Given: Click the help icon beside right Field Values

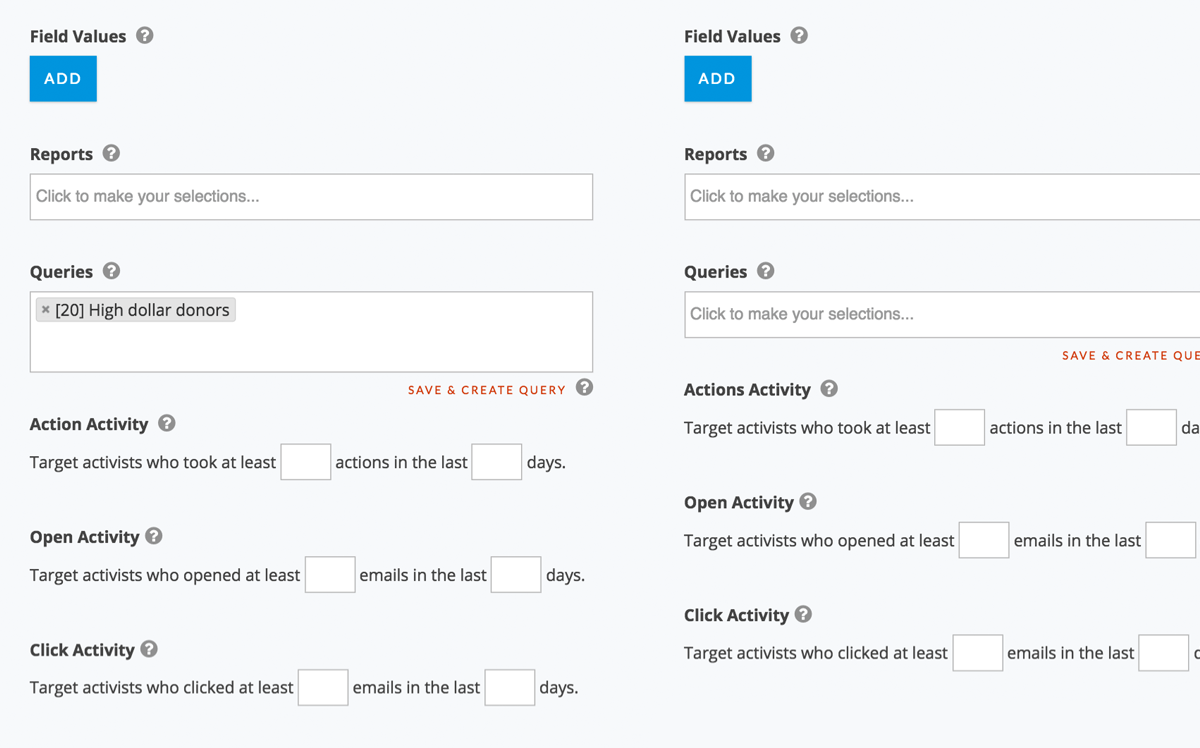Looking at the screenshot, I should click(799, 36).
